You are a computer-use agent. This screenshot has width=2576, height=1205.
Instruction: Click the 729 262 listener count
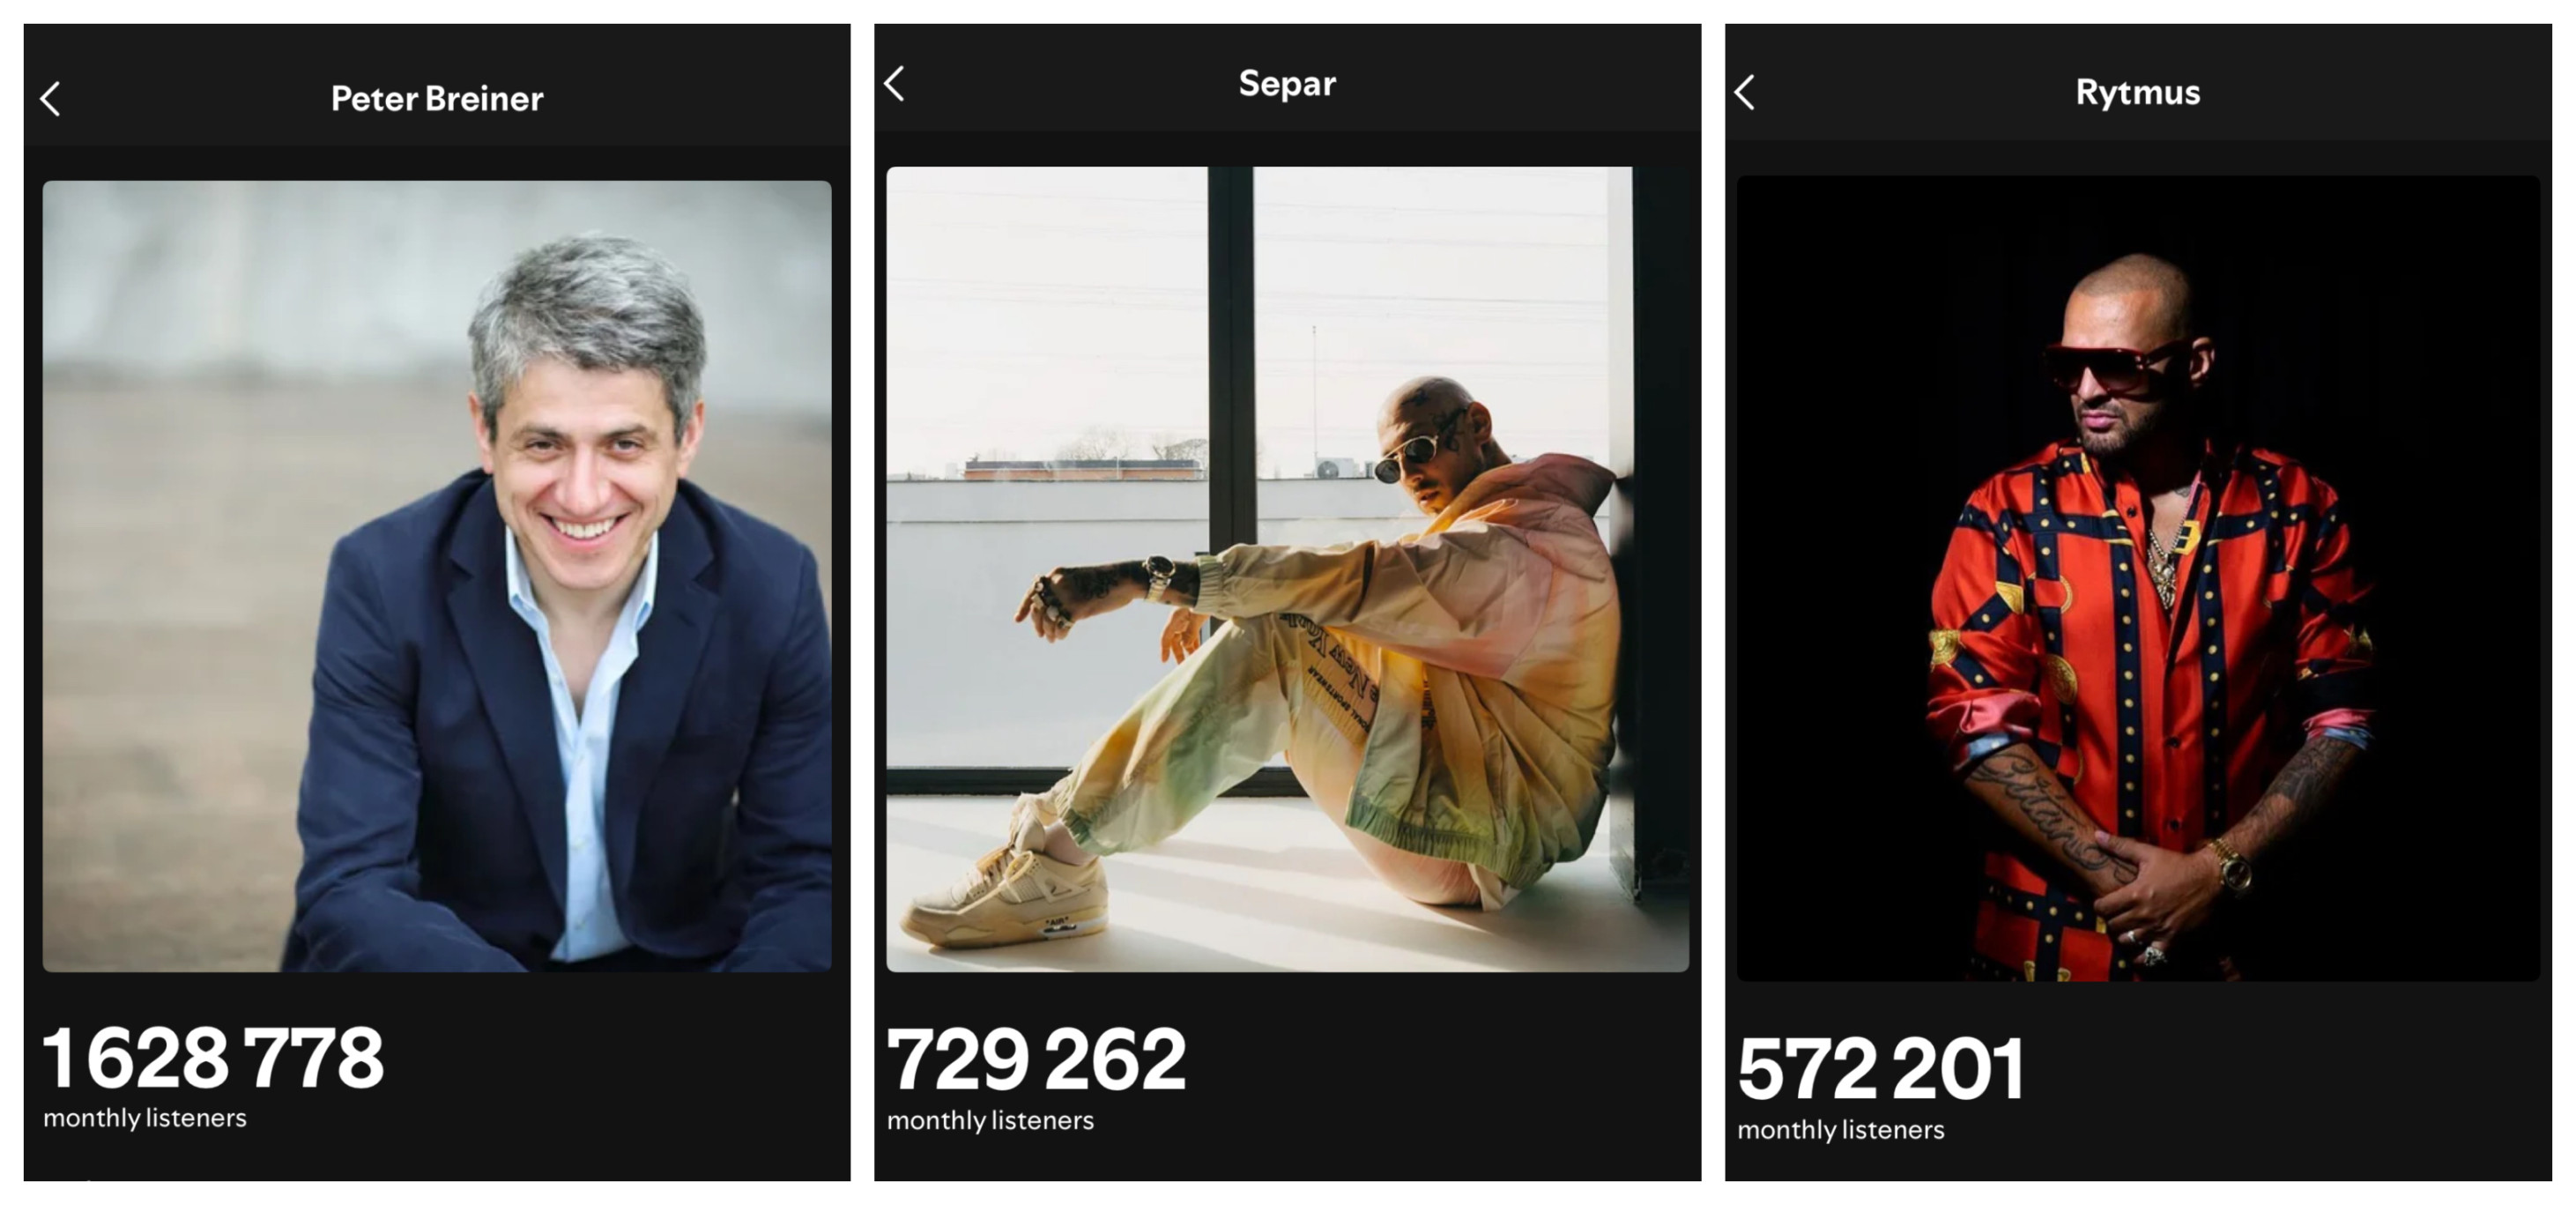click(1036, 1060)
